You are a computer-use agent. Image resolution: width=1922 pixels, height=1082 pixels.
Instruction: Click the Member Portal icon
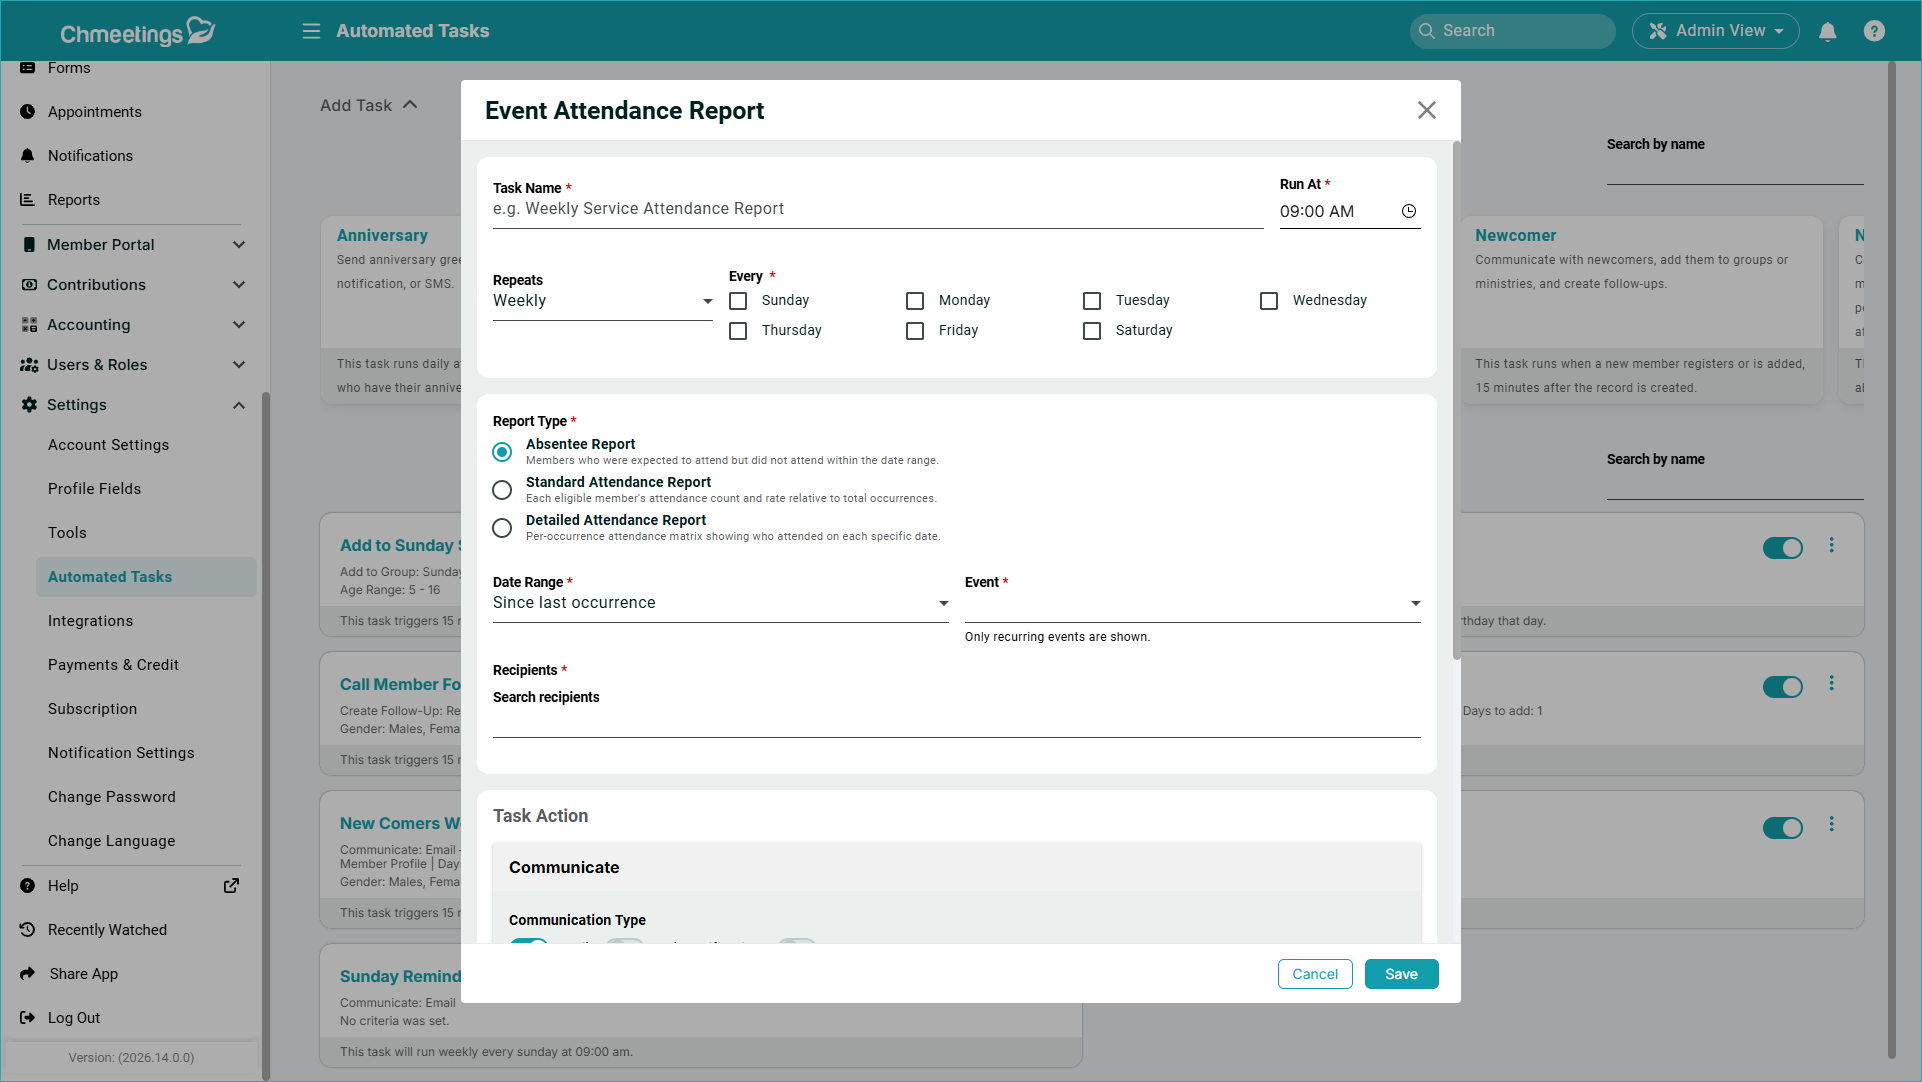[28, 245]
